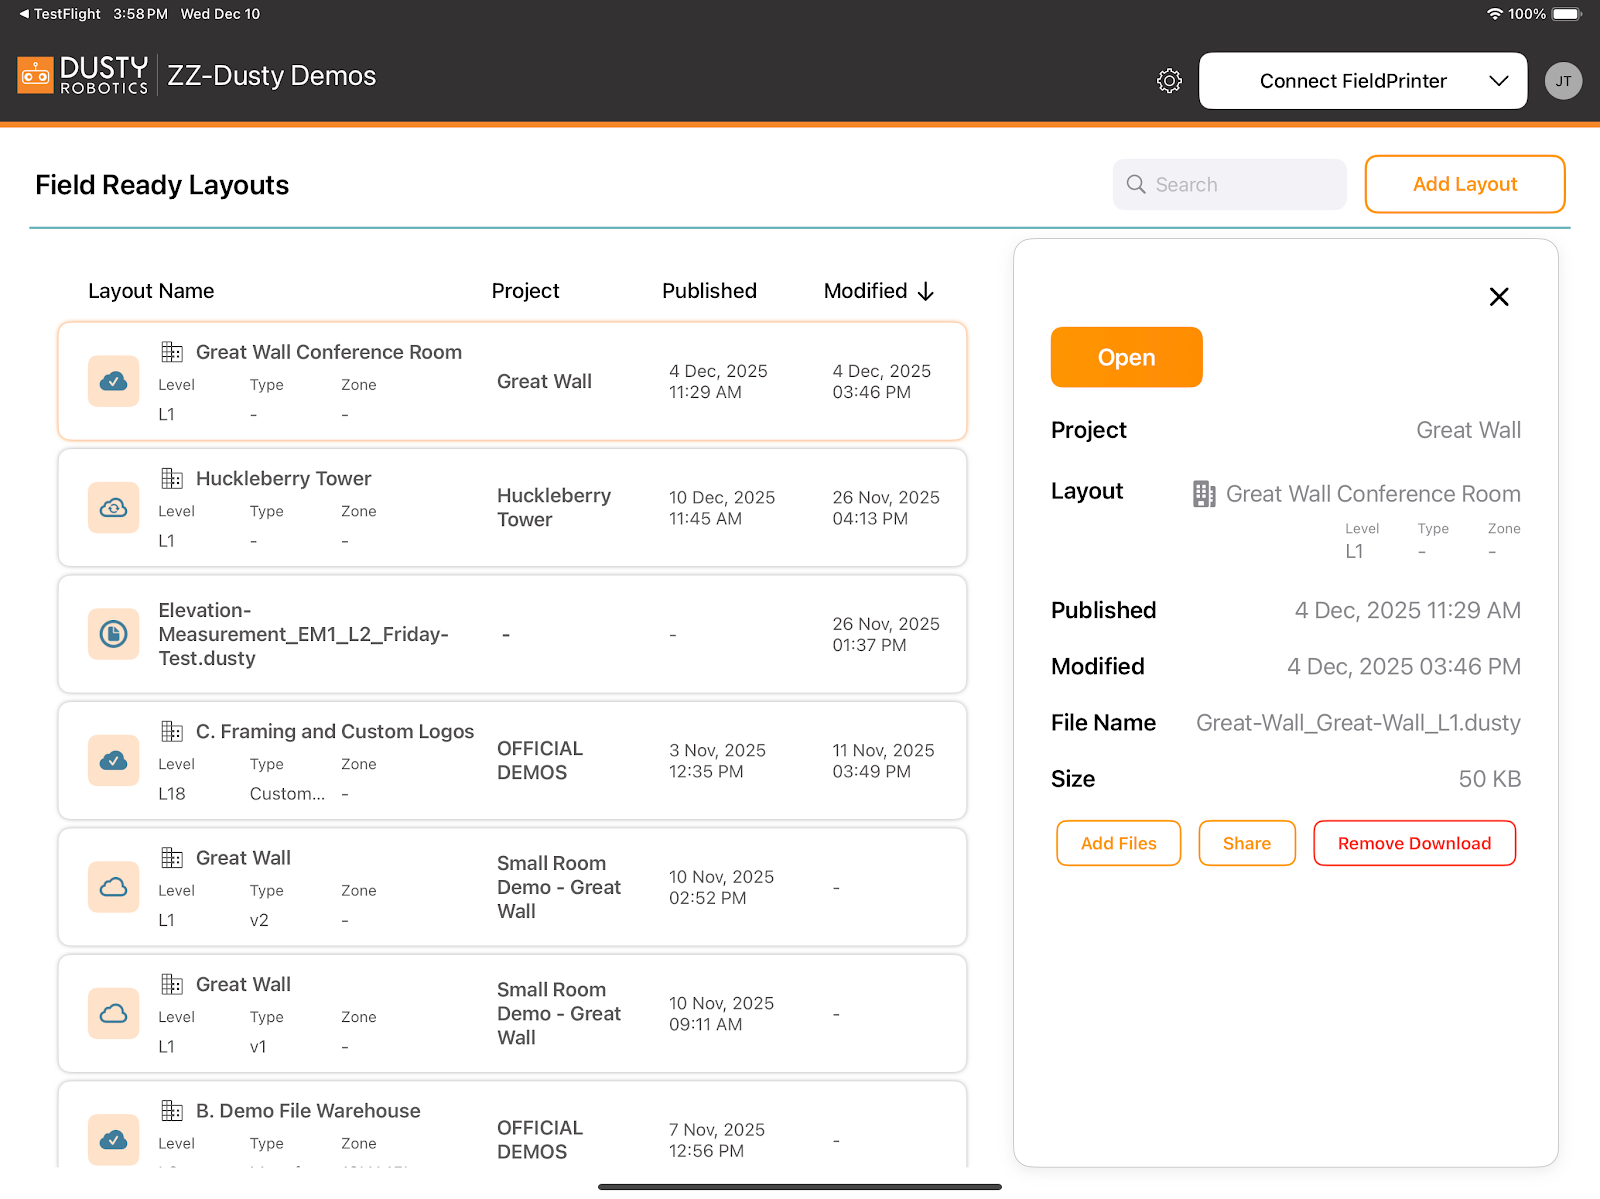Click the Add Layout button

click(x=1465, y=184)
